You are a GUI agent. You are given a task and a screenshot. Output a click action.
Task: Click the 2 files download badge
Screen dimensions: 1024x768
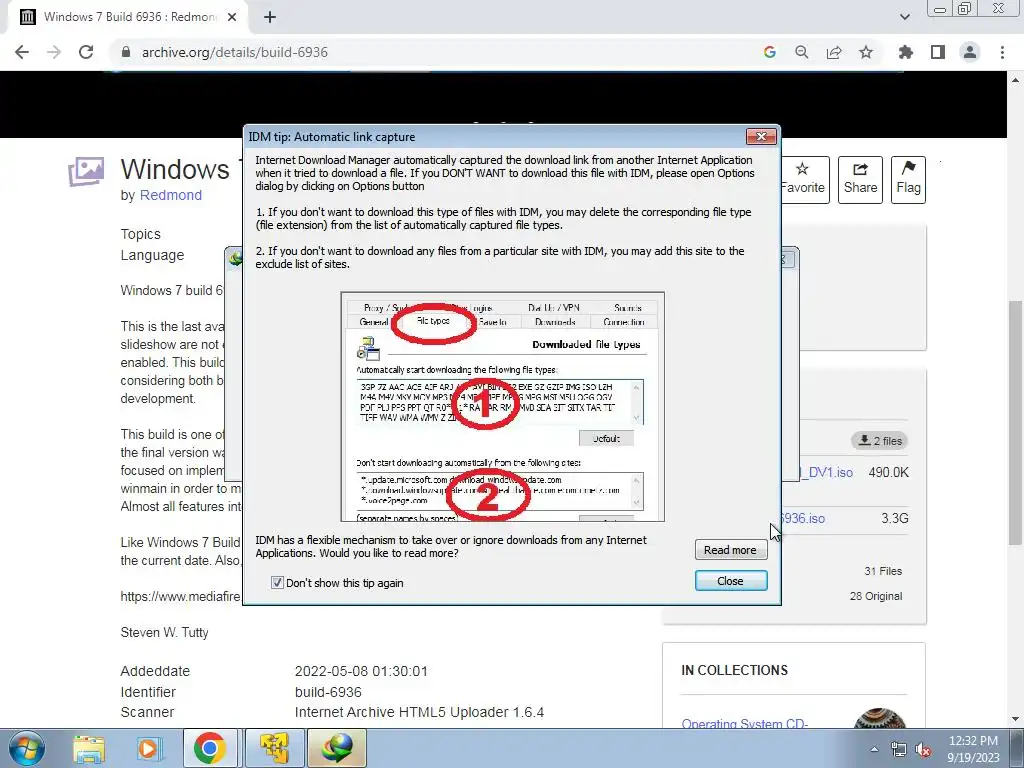tap(880, 441)
